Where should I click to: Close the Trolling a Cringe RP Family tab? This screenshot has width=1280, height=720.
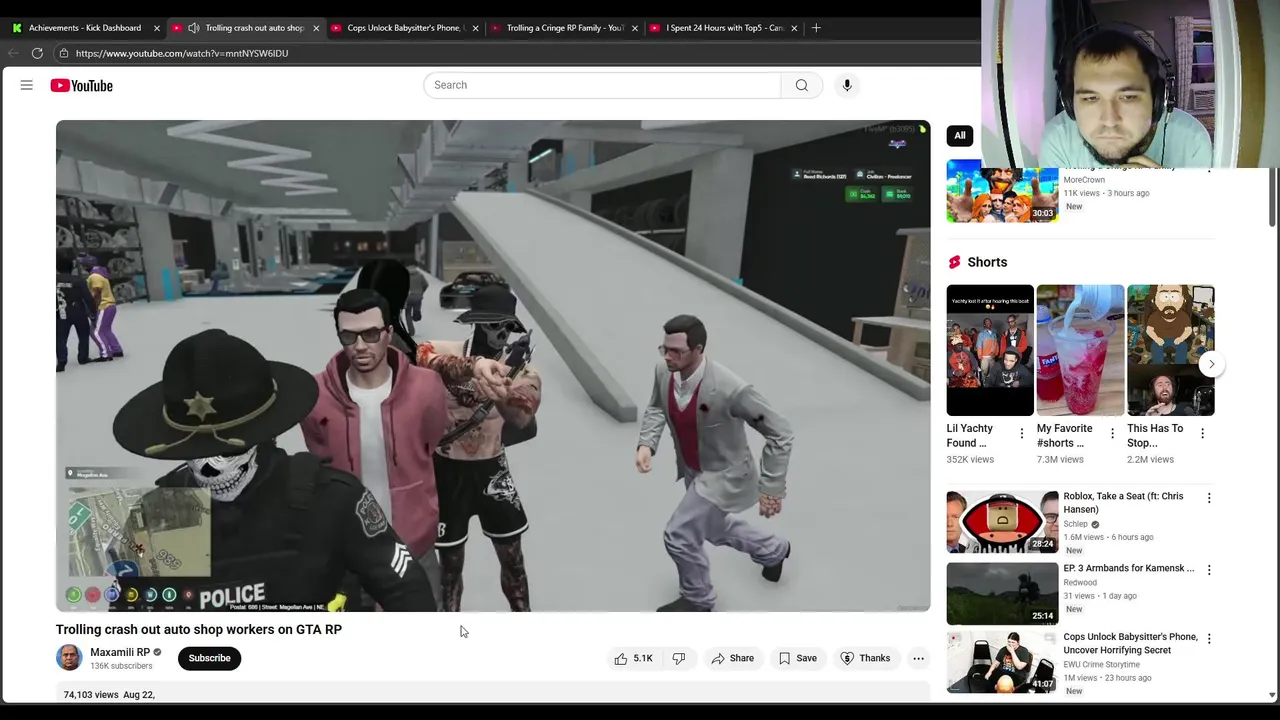click(x=634, y=28)
